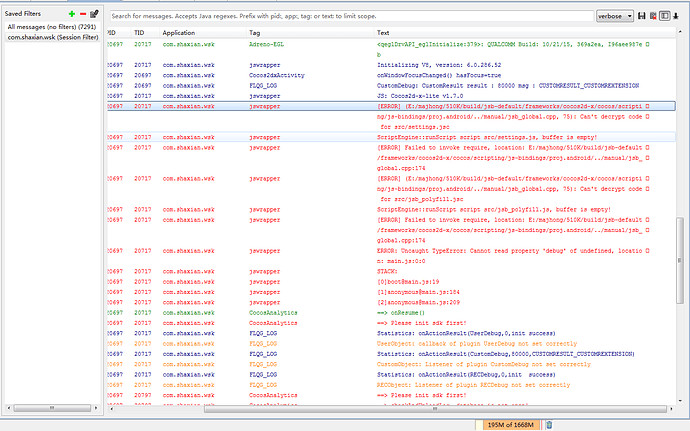Image resolution: width=690 pixels, height=431 pixels.
Task: Add a new logcat filter
Action: (x=71, y=13)
